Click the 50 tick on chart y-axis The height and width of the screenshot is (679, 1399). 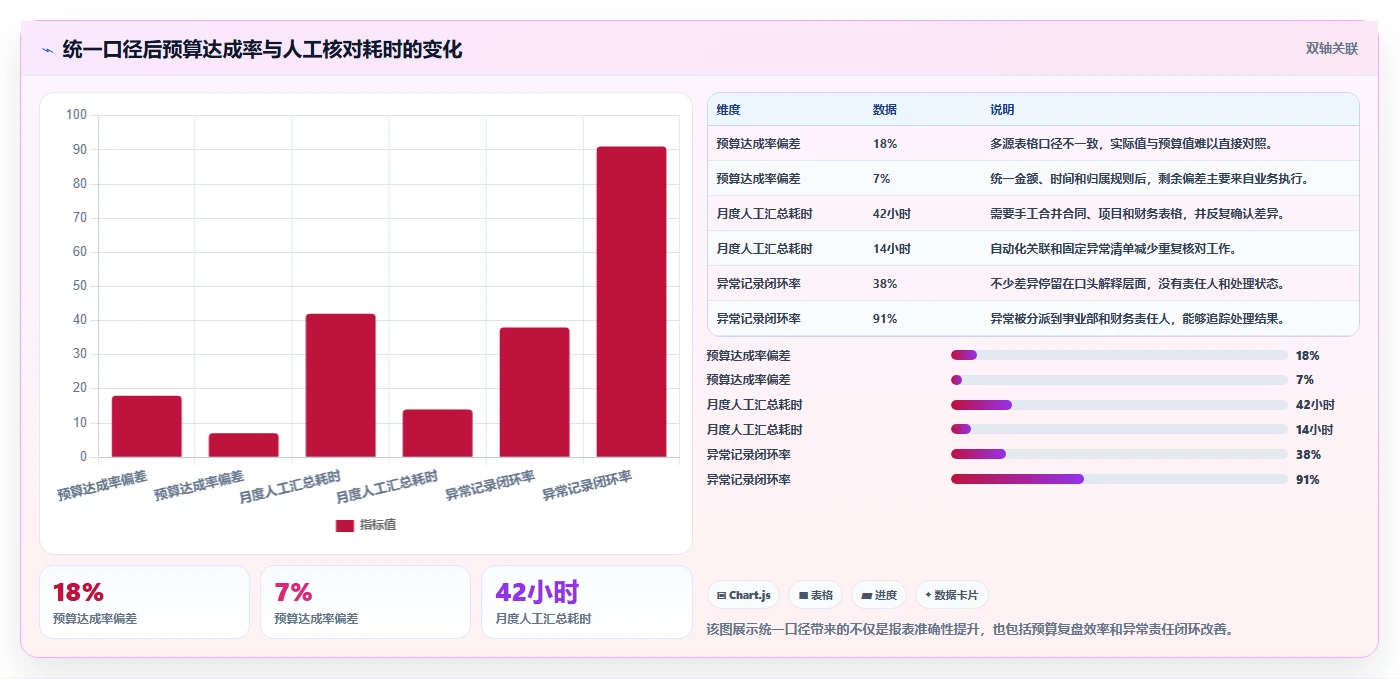pyautogui.click(x=79, y=286)
